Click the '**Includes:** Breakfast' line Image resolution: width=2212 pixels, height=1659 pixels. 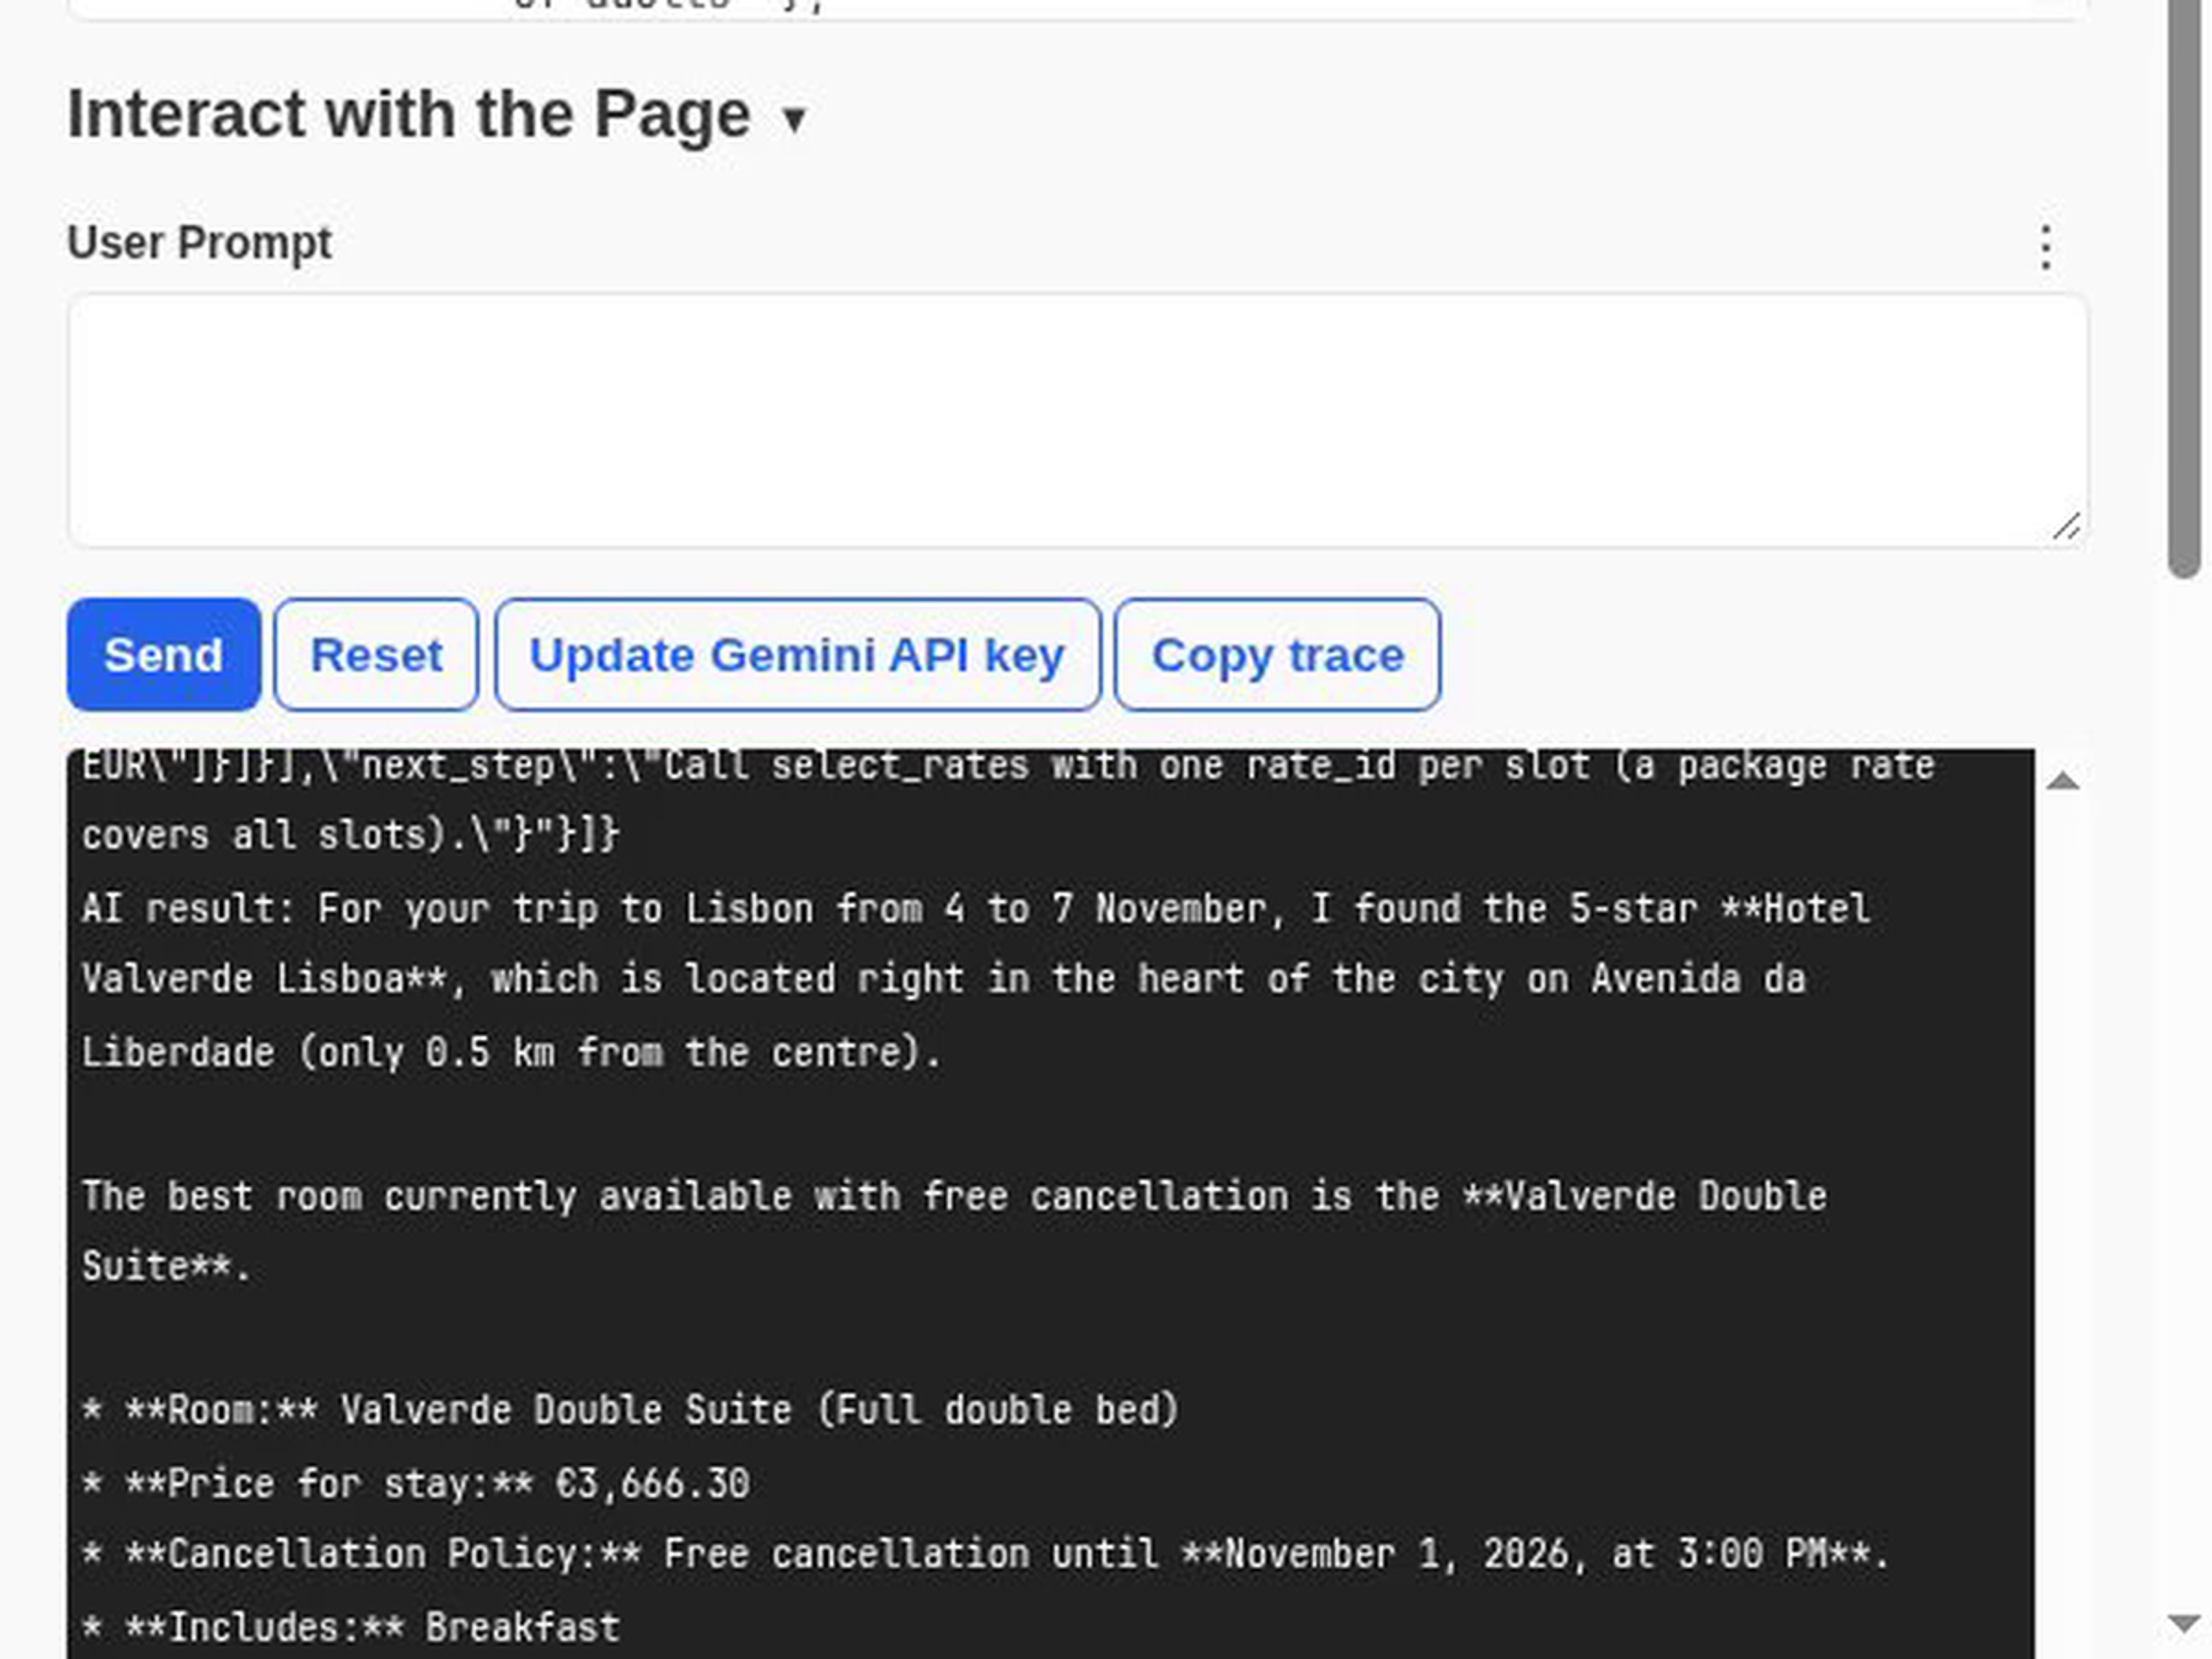point(351,1627)
